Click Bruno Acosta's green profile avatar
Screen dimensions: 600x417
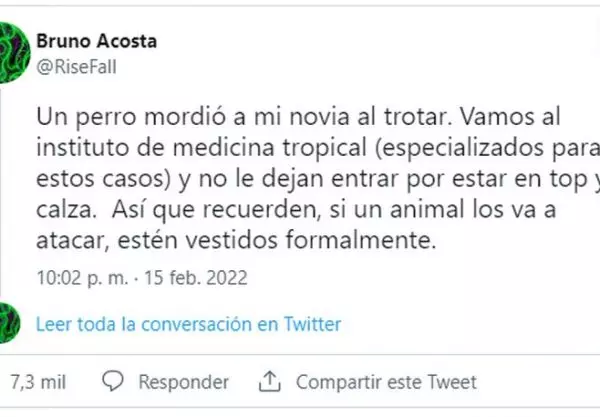[x=12, y=54]
